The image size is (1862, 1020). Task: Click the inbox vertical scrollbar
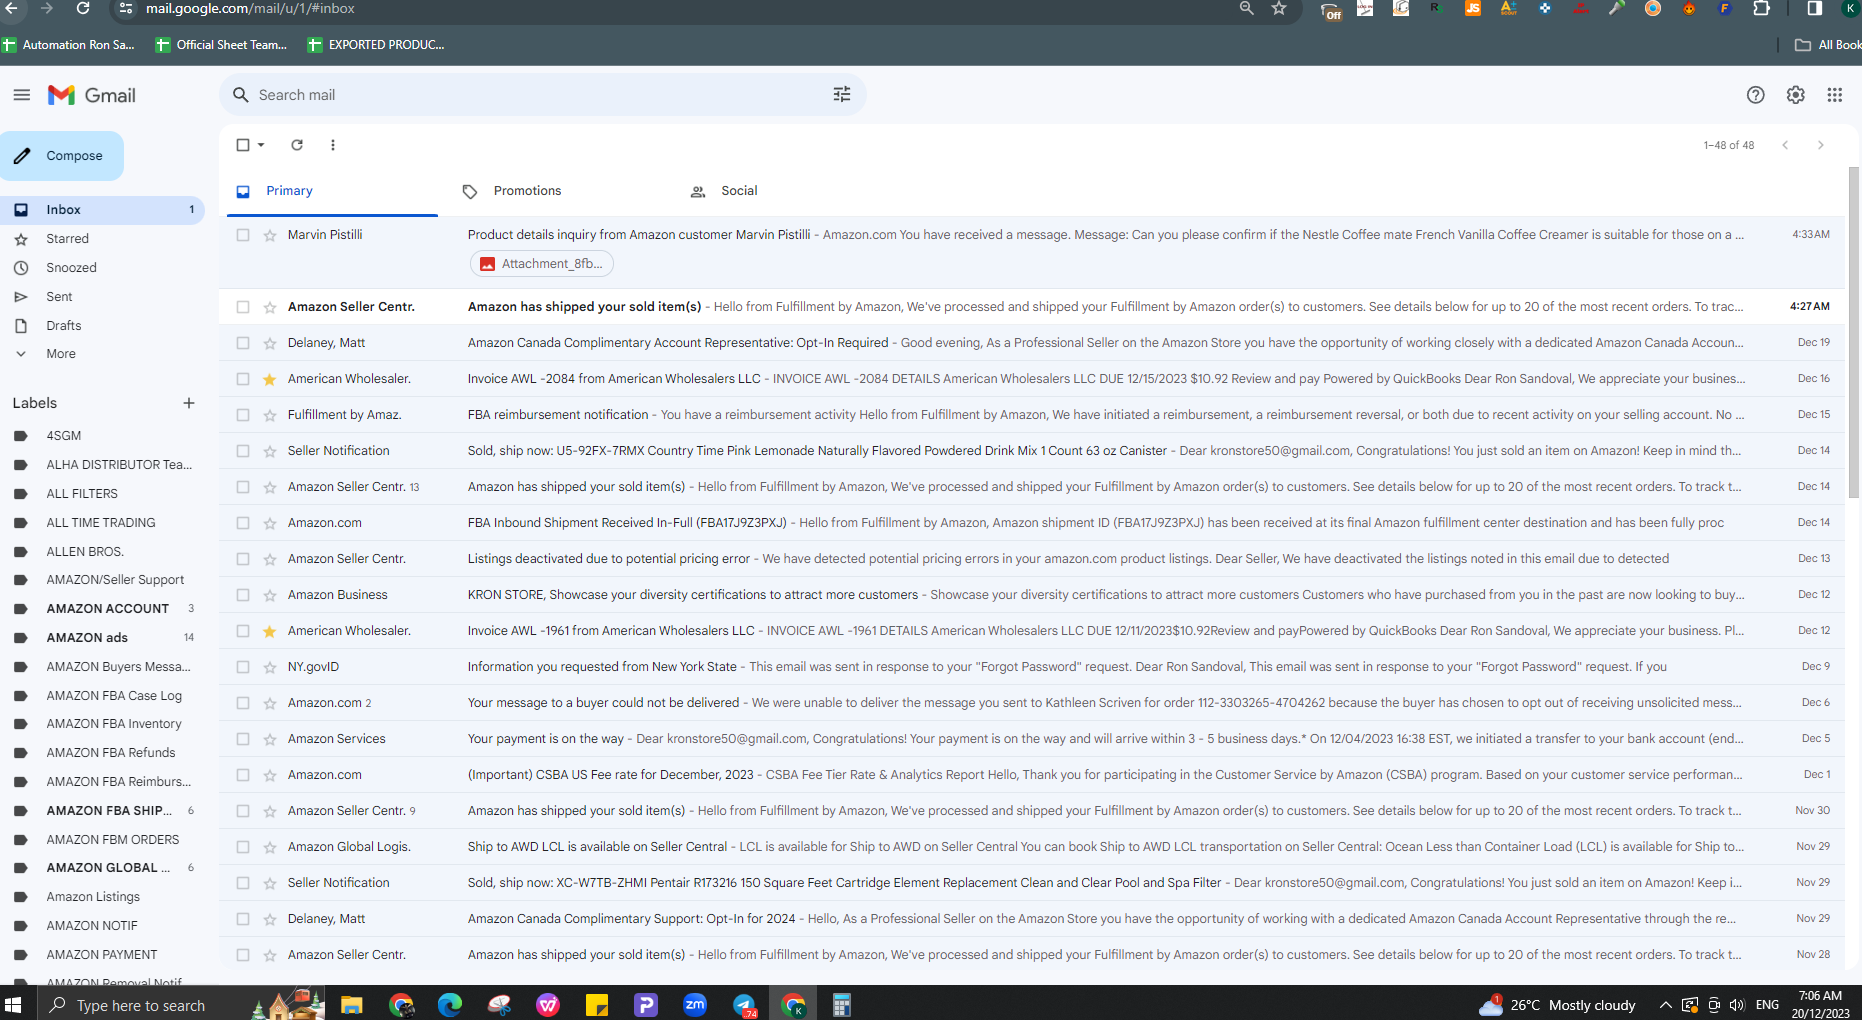click(1854, 333)
